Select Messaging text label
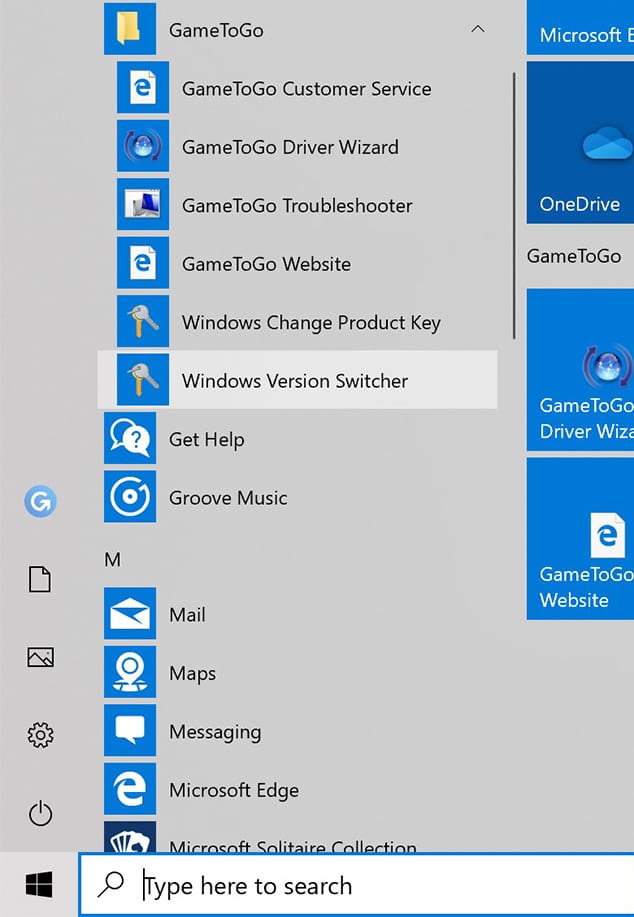The image size is (634, 917). [215, 732]
